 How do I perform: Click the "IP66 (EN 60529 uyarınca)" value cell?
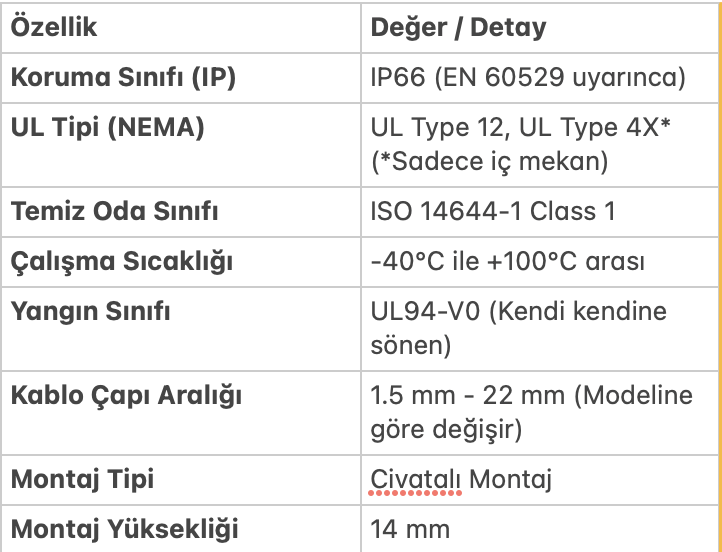click(527, 77)
